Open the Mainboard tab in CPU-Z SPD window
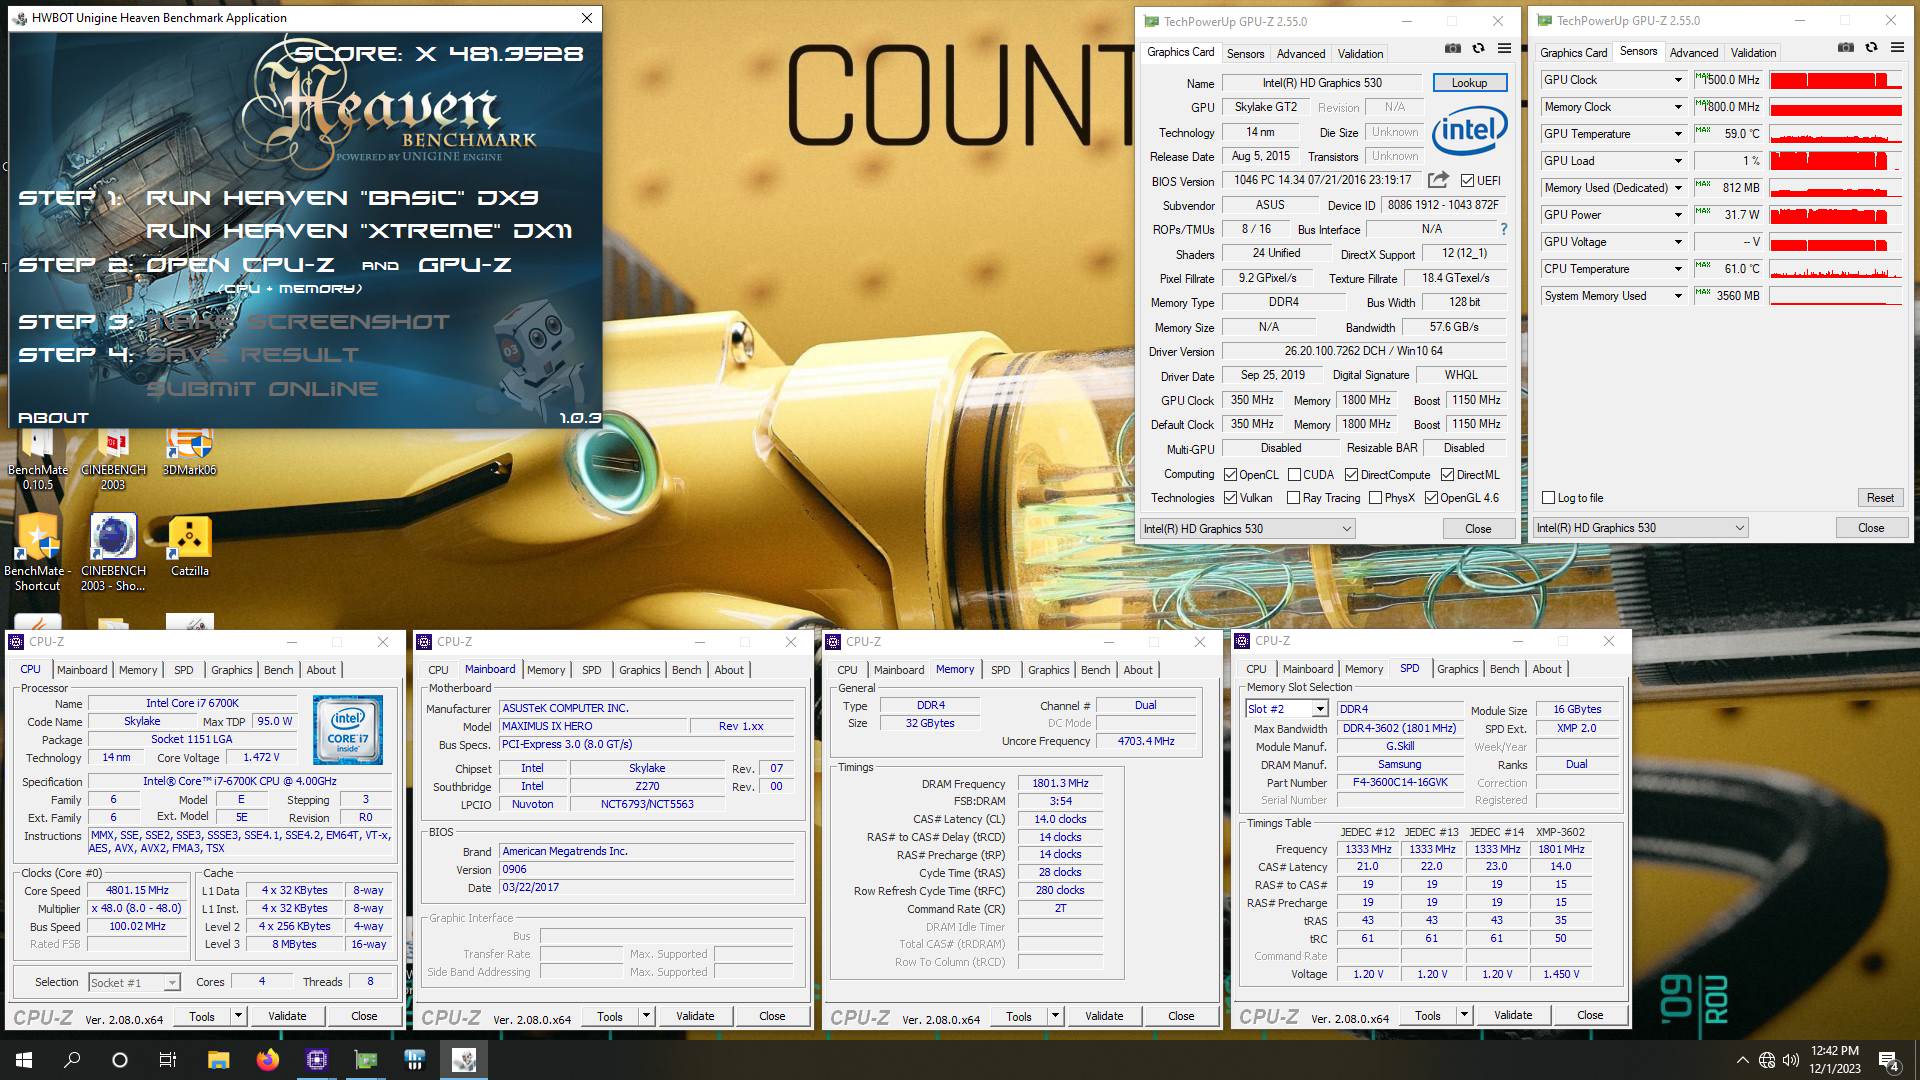Image resolution: width=1920 pixels, height=1080 pixels. (x=1307, y=669)
